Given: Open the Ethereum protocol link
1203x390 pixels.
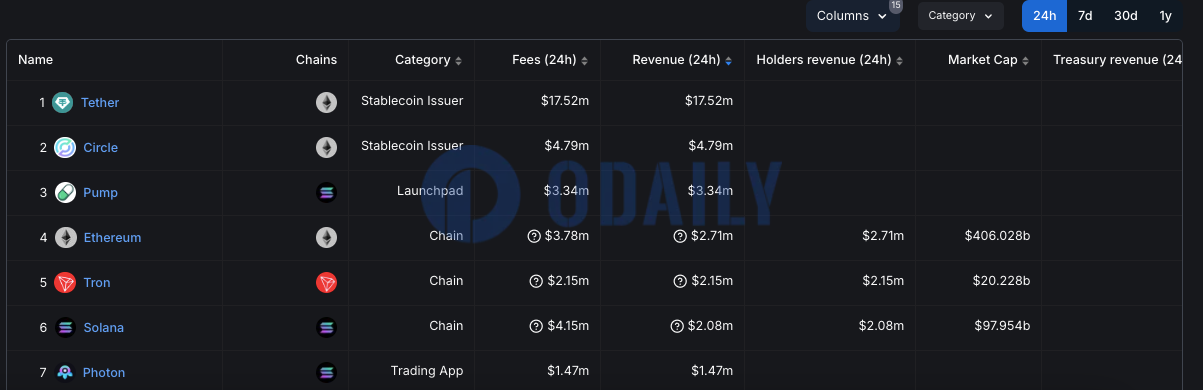Looking at the screenshot, I should click(x=112, y=237).
